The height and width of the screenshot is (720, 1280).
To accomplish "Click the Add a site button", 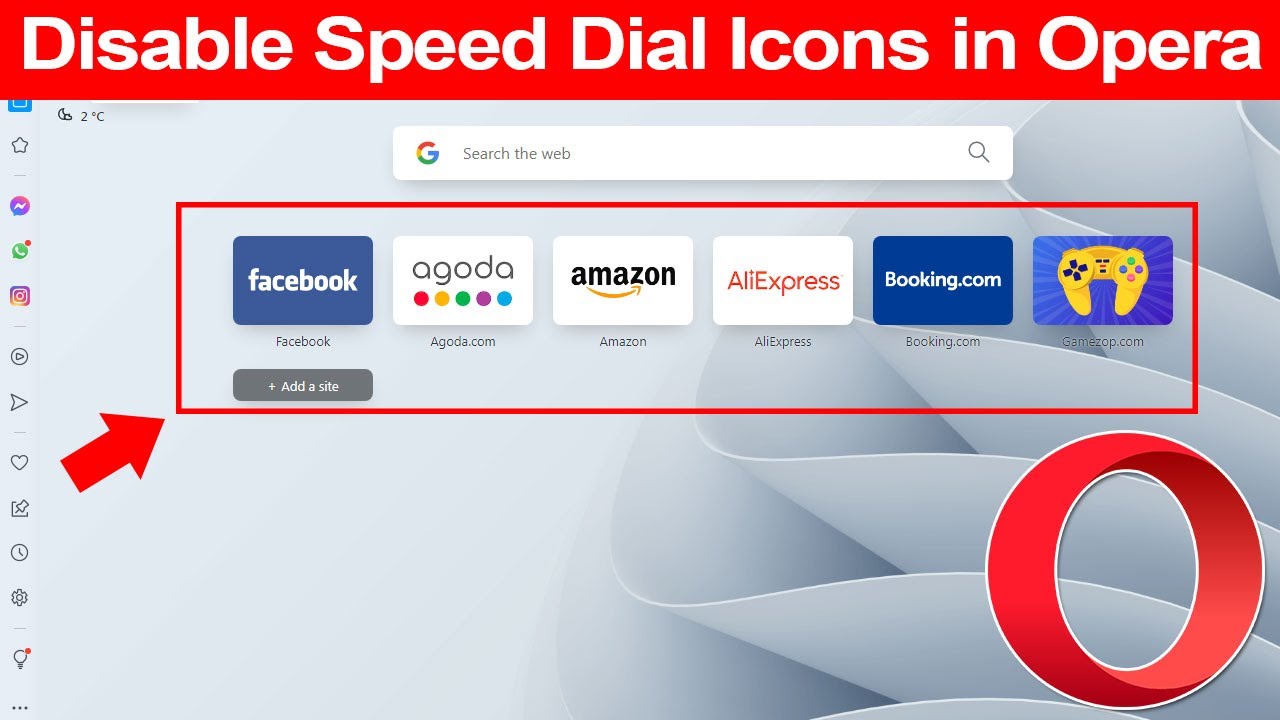I will (x=303, y=385).
